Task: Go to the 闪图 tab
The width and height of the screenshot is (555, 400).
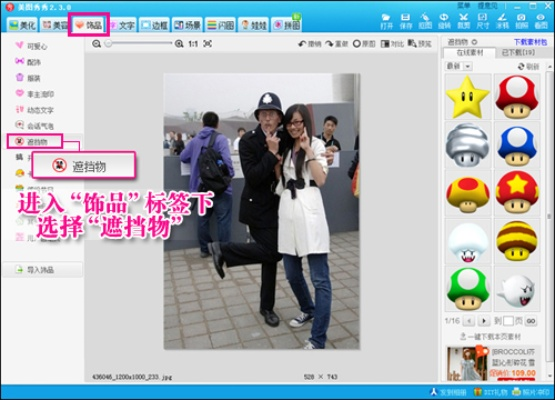Action: coord(220,25)
